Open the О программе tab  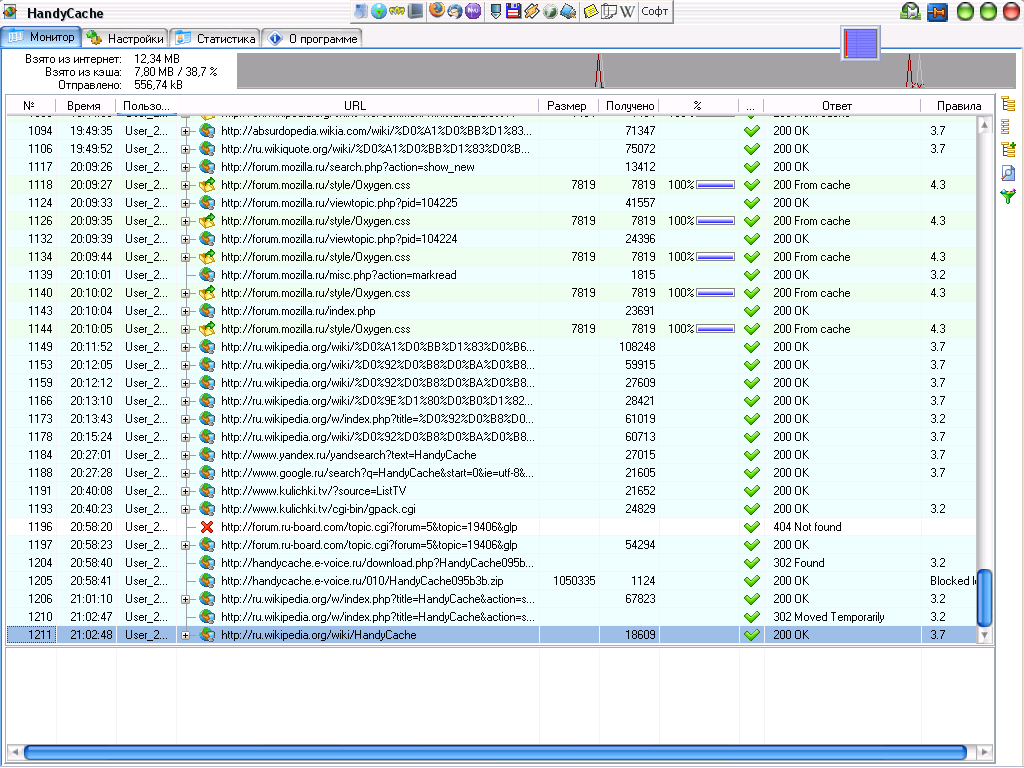(312, 39)
